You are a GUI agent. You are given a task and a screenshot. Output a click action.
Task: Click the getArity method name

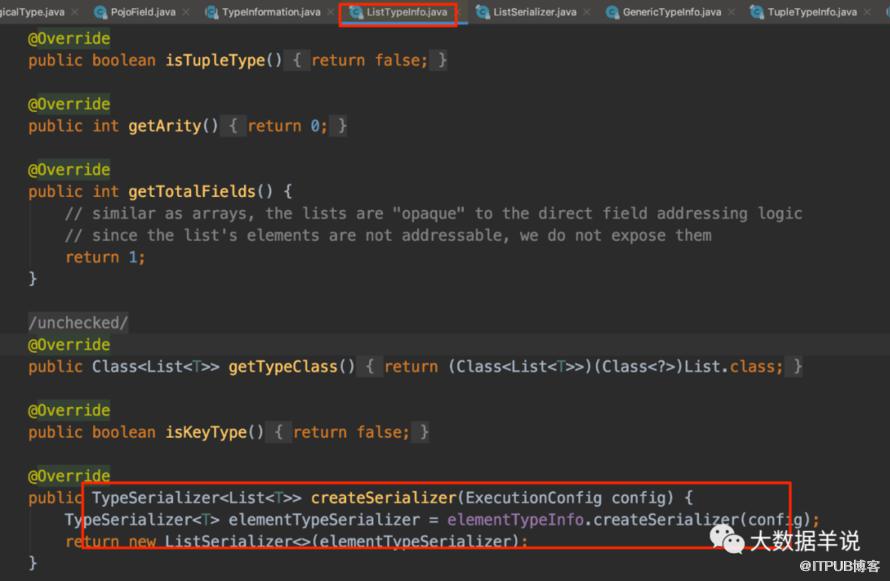point(165,126)
